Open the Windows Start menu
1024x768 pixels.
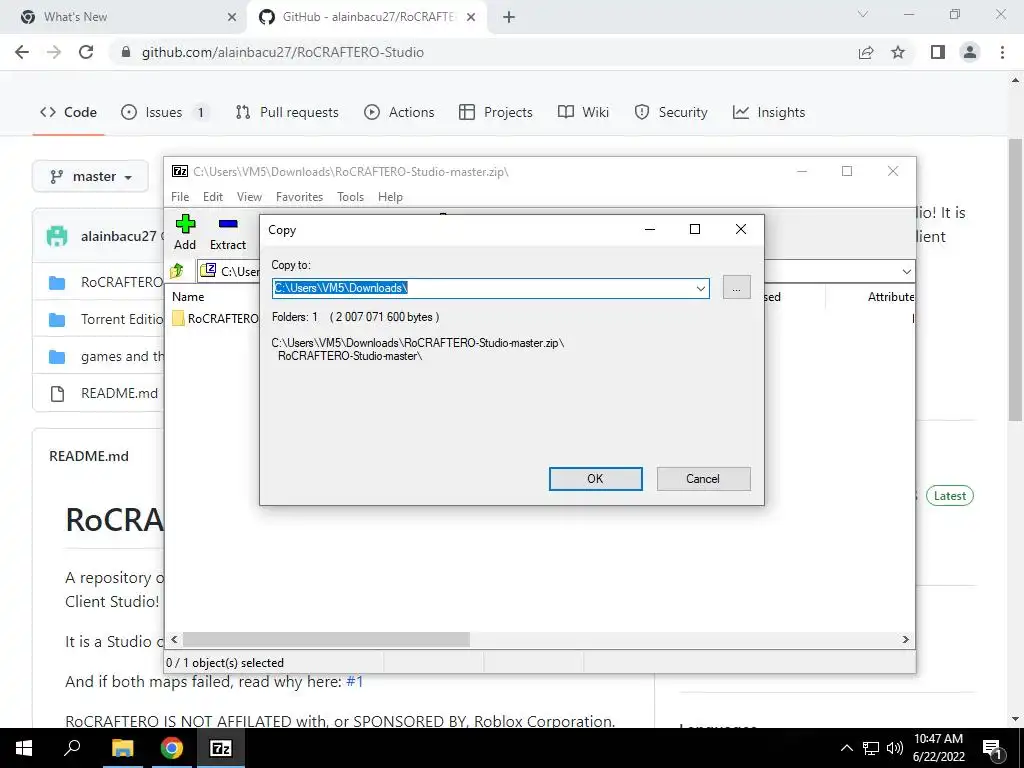pos(24,748)
